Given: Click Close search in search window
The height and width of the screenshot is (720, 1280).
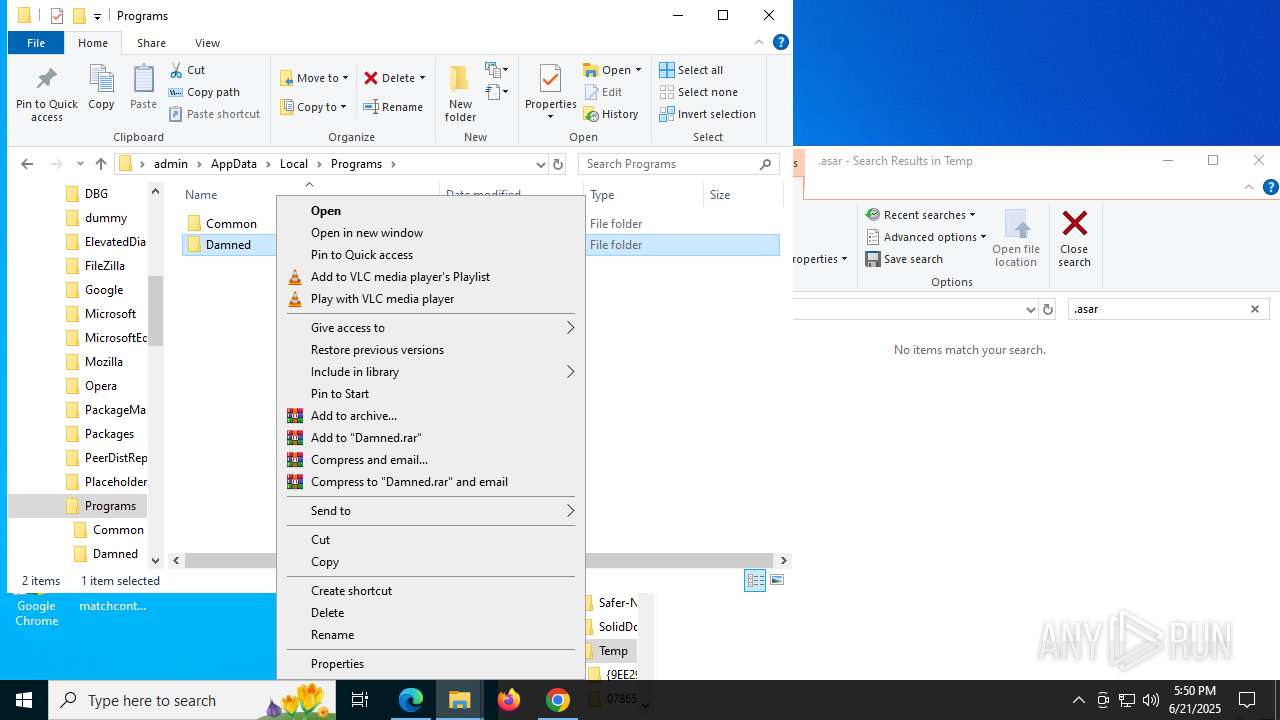Looking at the screenshot, I should click(1074, 239).
